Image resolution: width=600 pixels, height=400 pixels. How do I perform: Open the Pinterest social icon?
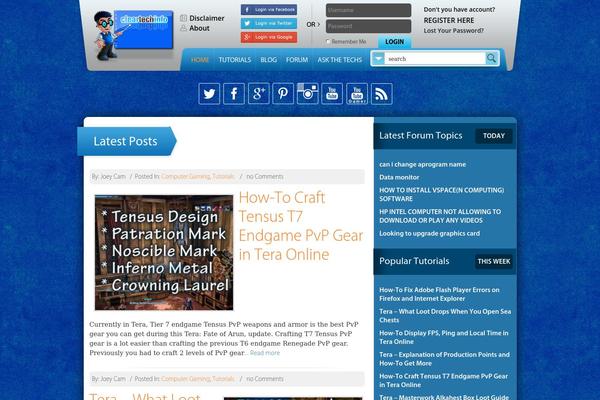click(x=283, y=94)
